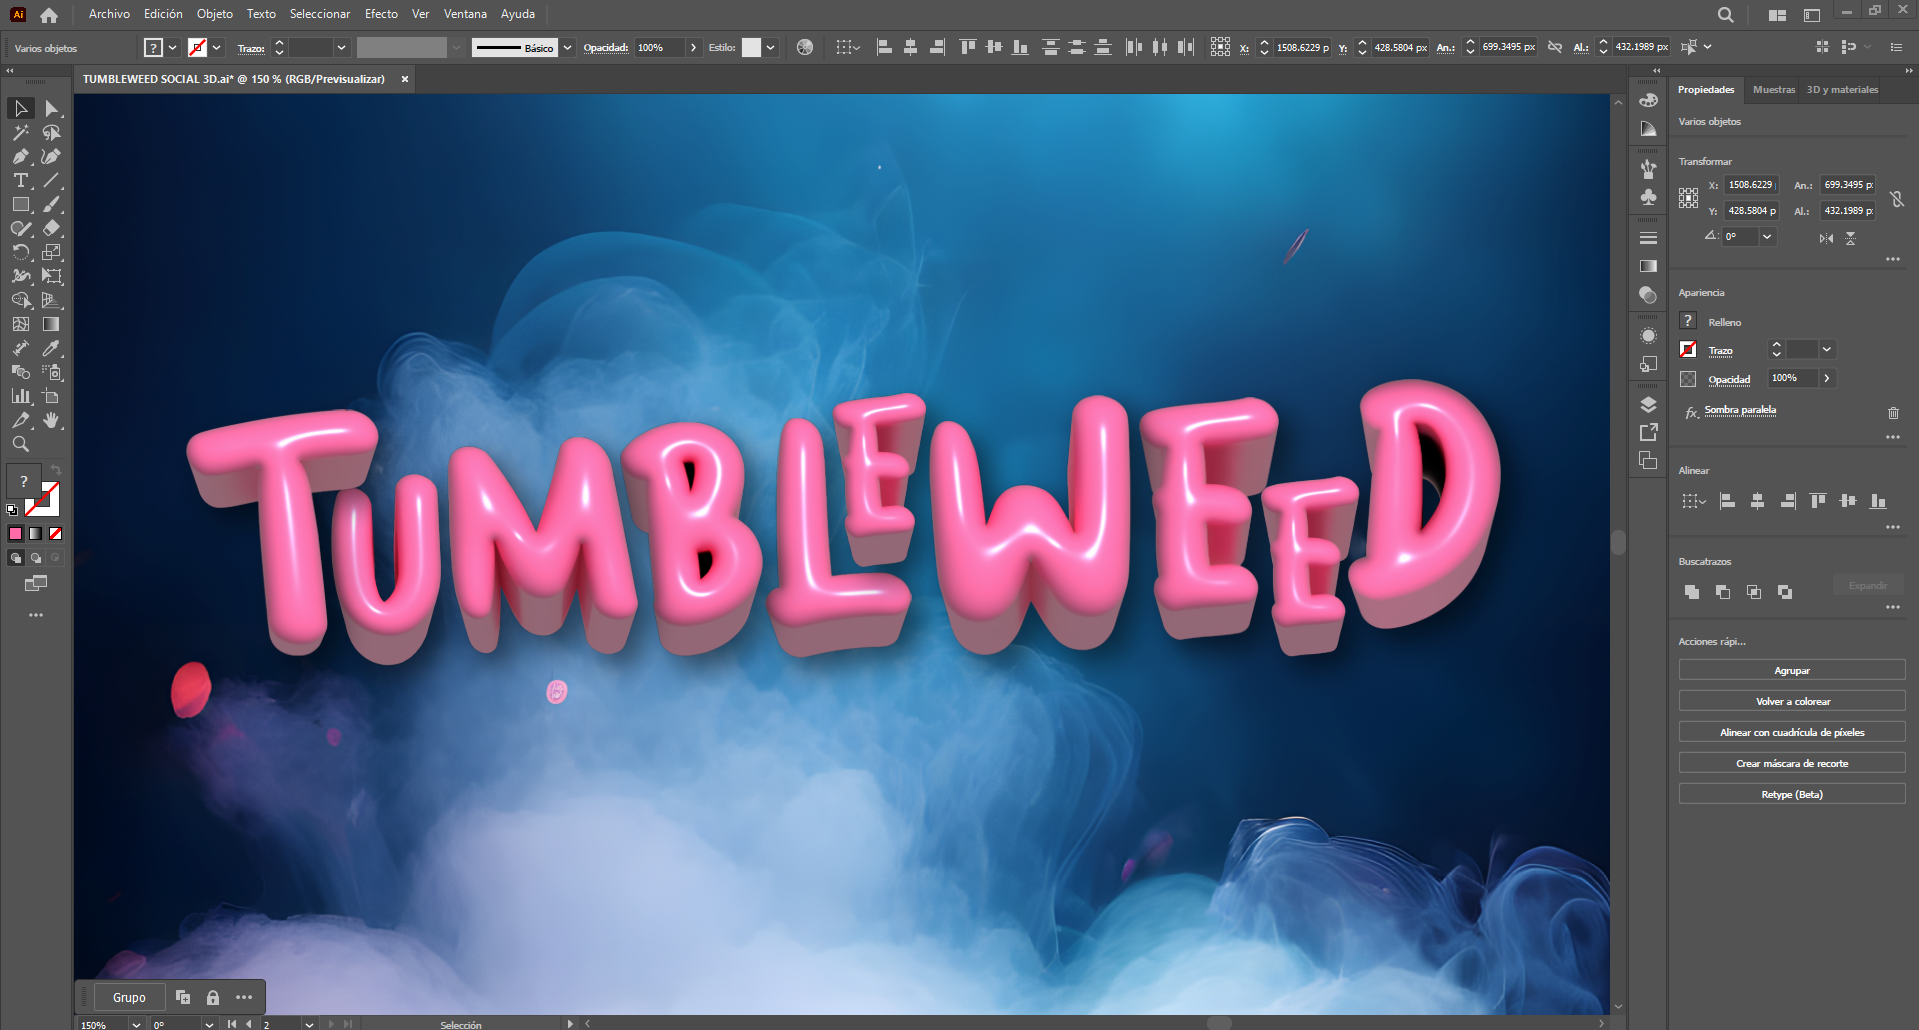Select the Curvature tool

coord(52,156)
